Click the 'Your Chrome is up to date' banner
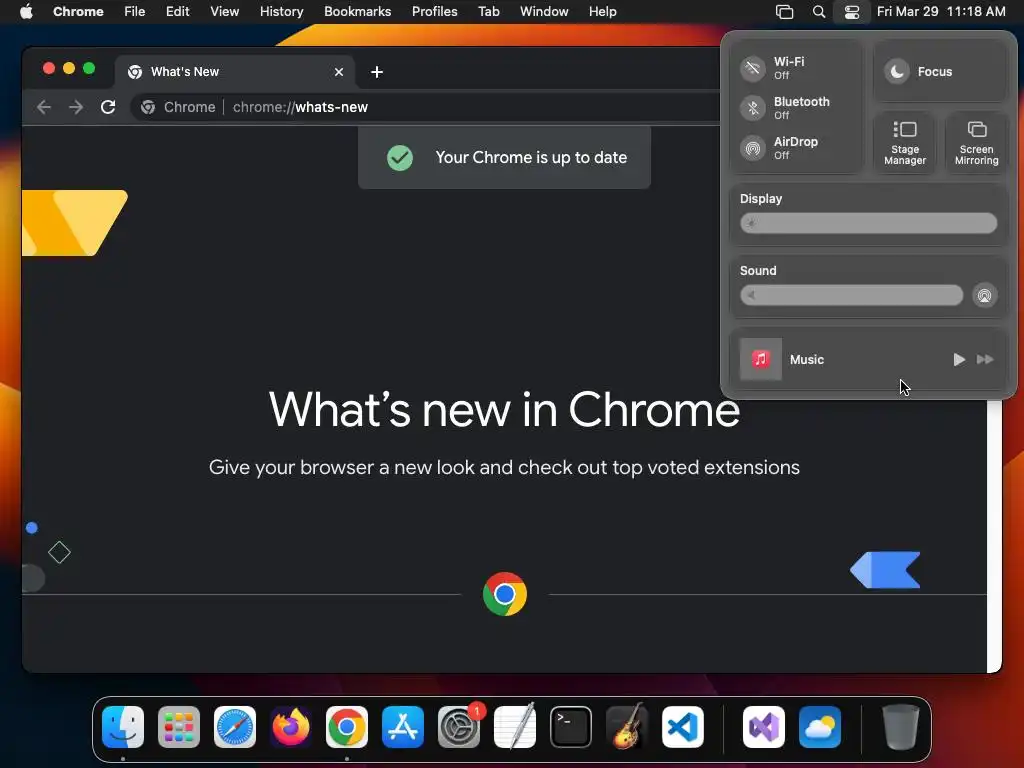1024x768 pixels. pyautogui.click(x=504, y=157)
